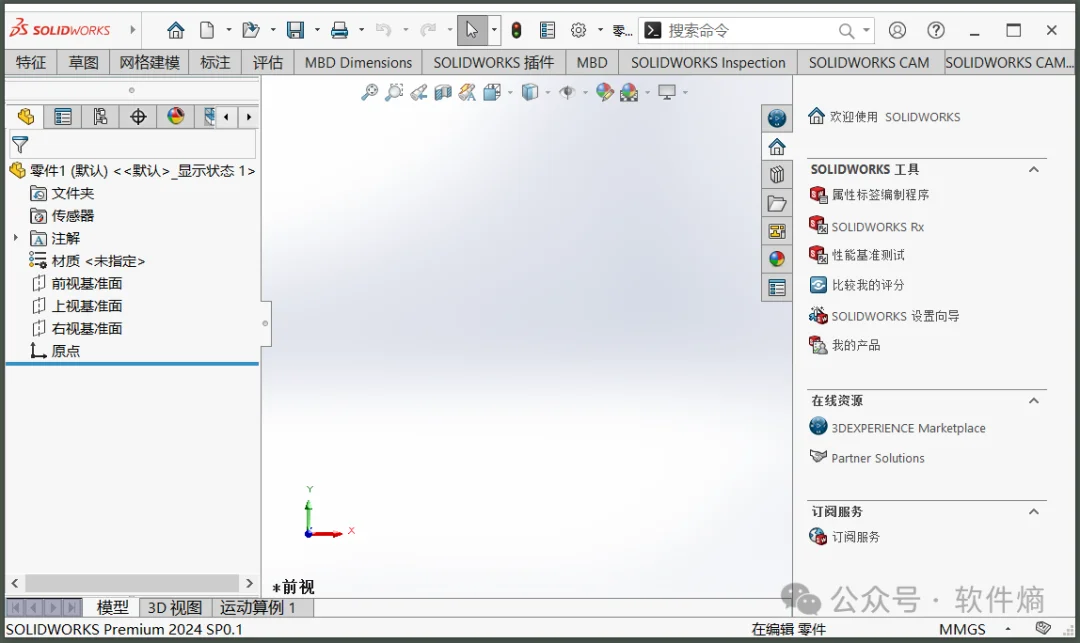The height and width of the screenshot is (643, 1080).
Task: Open the Save dropdown arrow
Action: pyautogui.click(x=316, y=30)
